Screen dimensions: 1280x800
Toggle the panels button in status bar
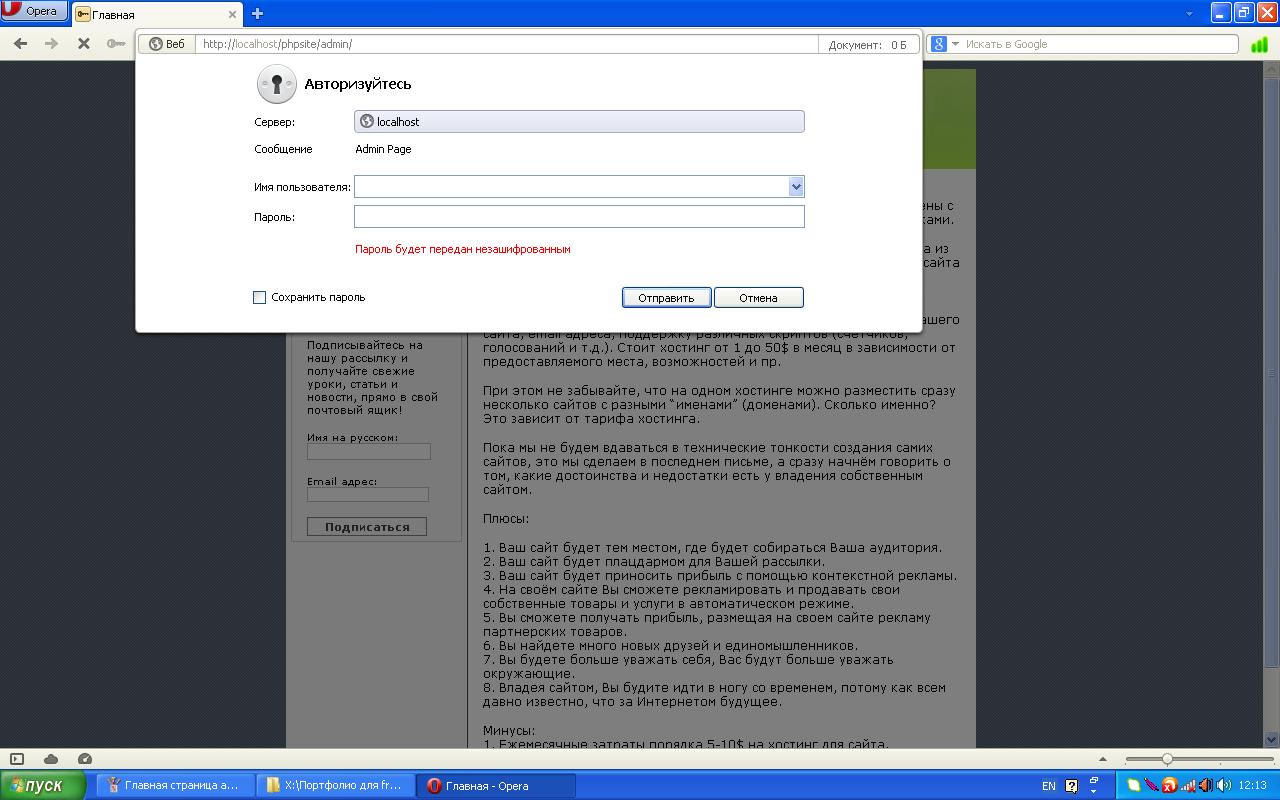click(16, 759)
